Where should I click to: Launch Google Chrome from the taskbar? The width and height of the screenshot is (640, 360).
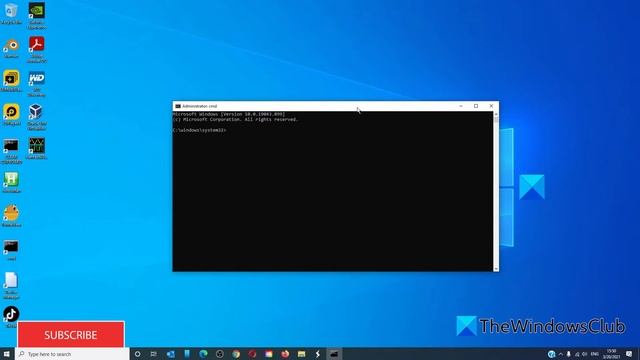coord(236,354)
